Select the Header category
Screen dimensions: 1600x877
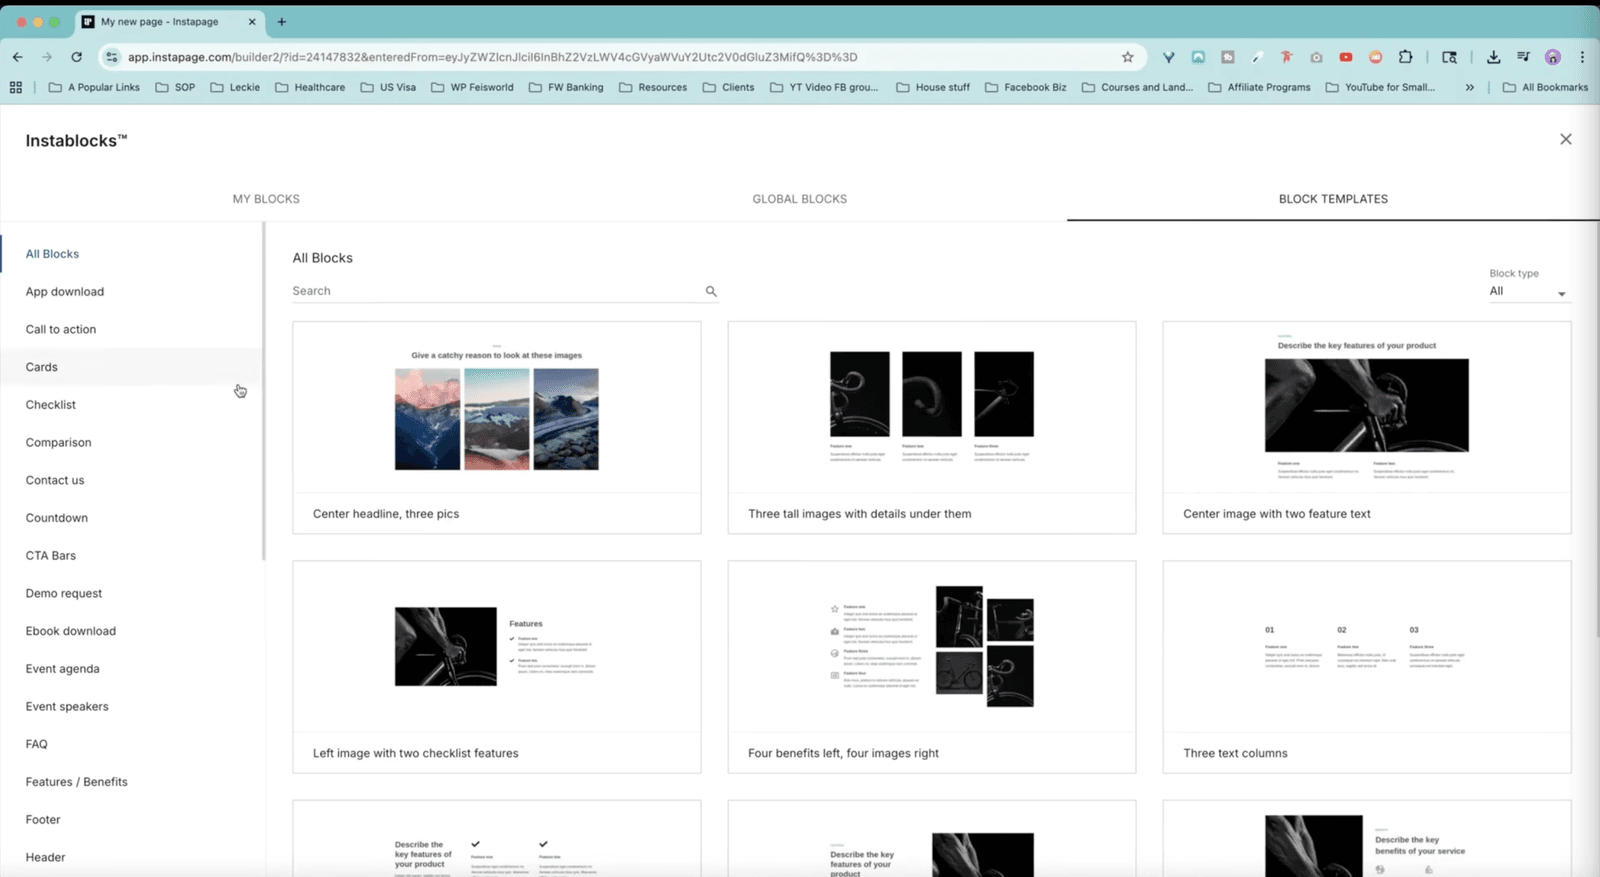[x=131, y=857]
